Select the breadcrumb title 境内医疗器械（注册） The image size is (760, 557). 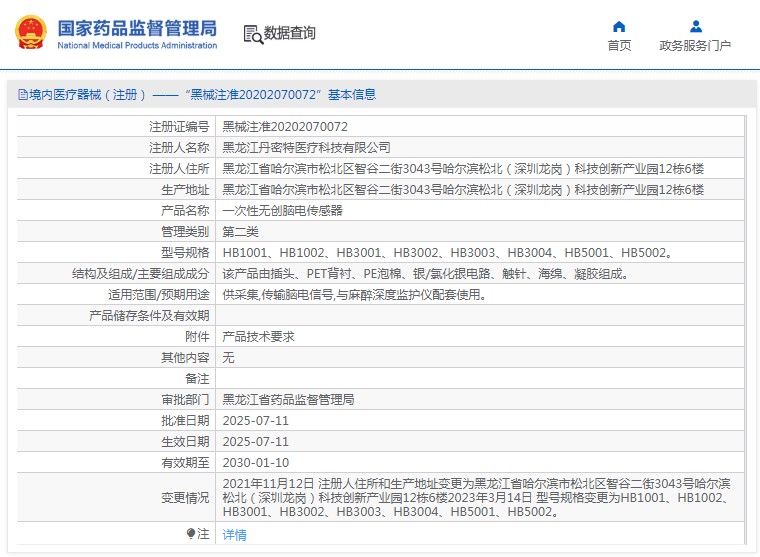[87, 95]
